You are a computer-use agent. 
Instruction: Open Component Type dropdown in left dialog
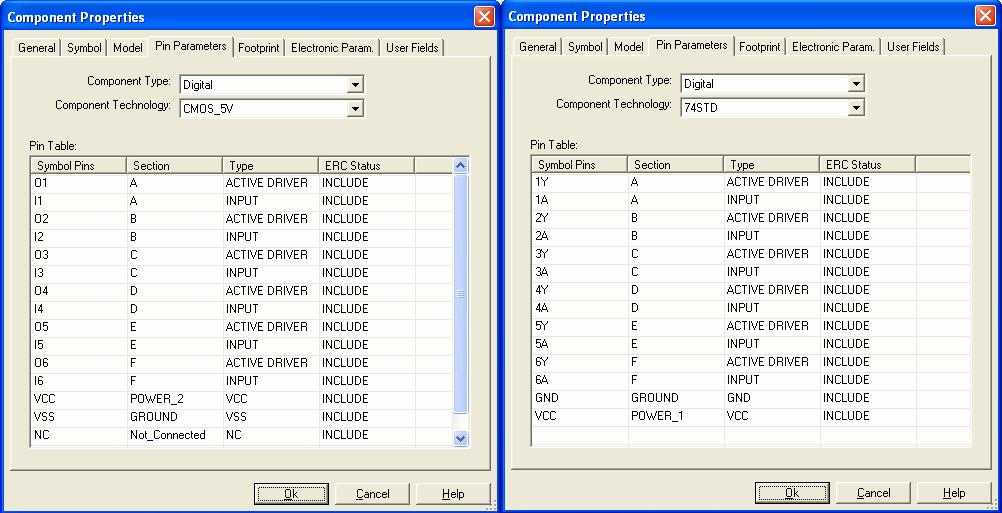point(355,85)
